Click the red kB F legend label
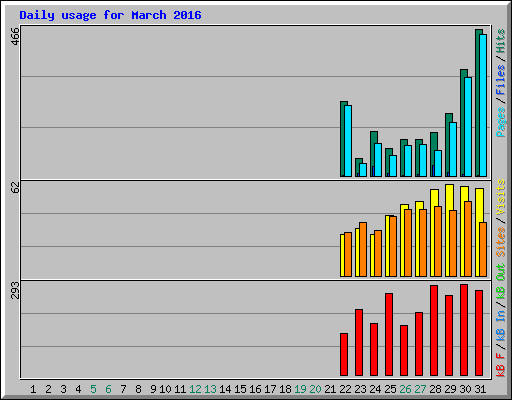This screenshot has height=400, width=512. coord(500,365)
